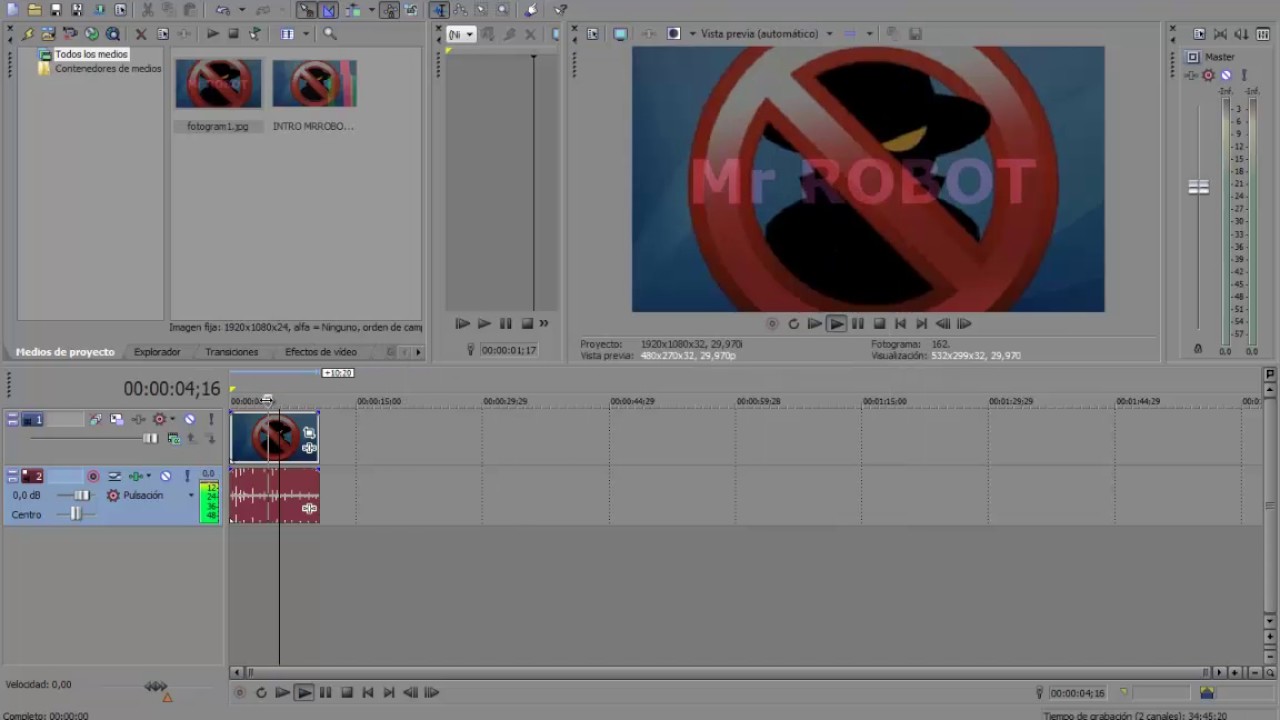Toggle Lock Envelopes to Events button
Image resolution: width=1280 pixels, height=720 pixels.
[389, 10]
